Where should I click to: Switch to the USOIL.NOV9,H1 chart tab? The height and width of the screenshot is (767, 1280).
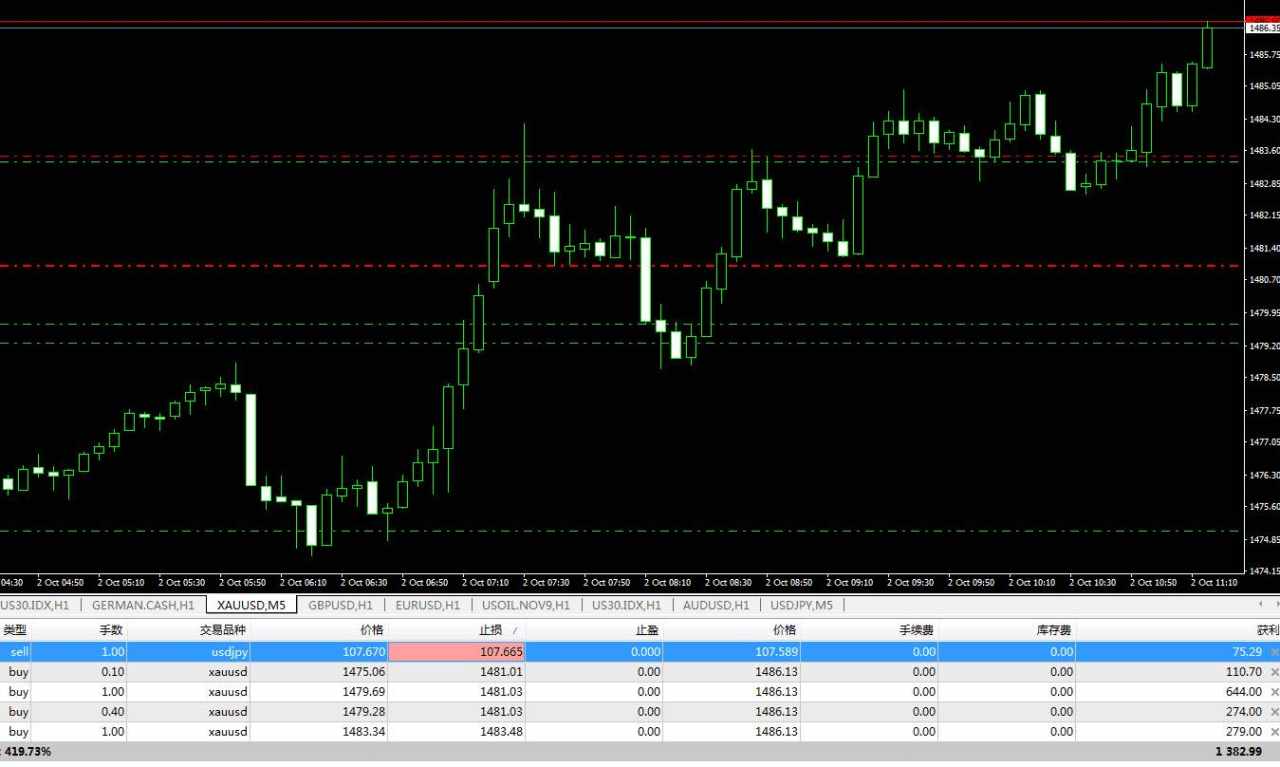click(526, 605)
